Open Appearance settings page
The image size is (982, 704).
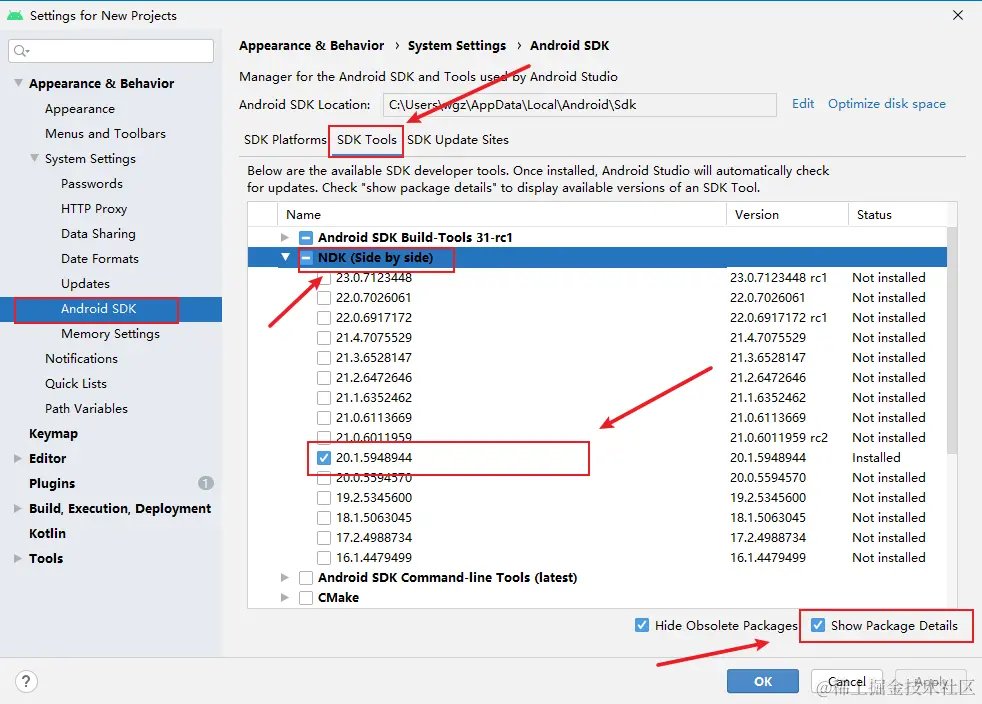coord(80,108)
